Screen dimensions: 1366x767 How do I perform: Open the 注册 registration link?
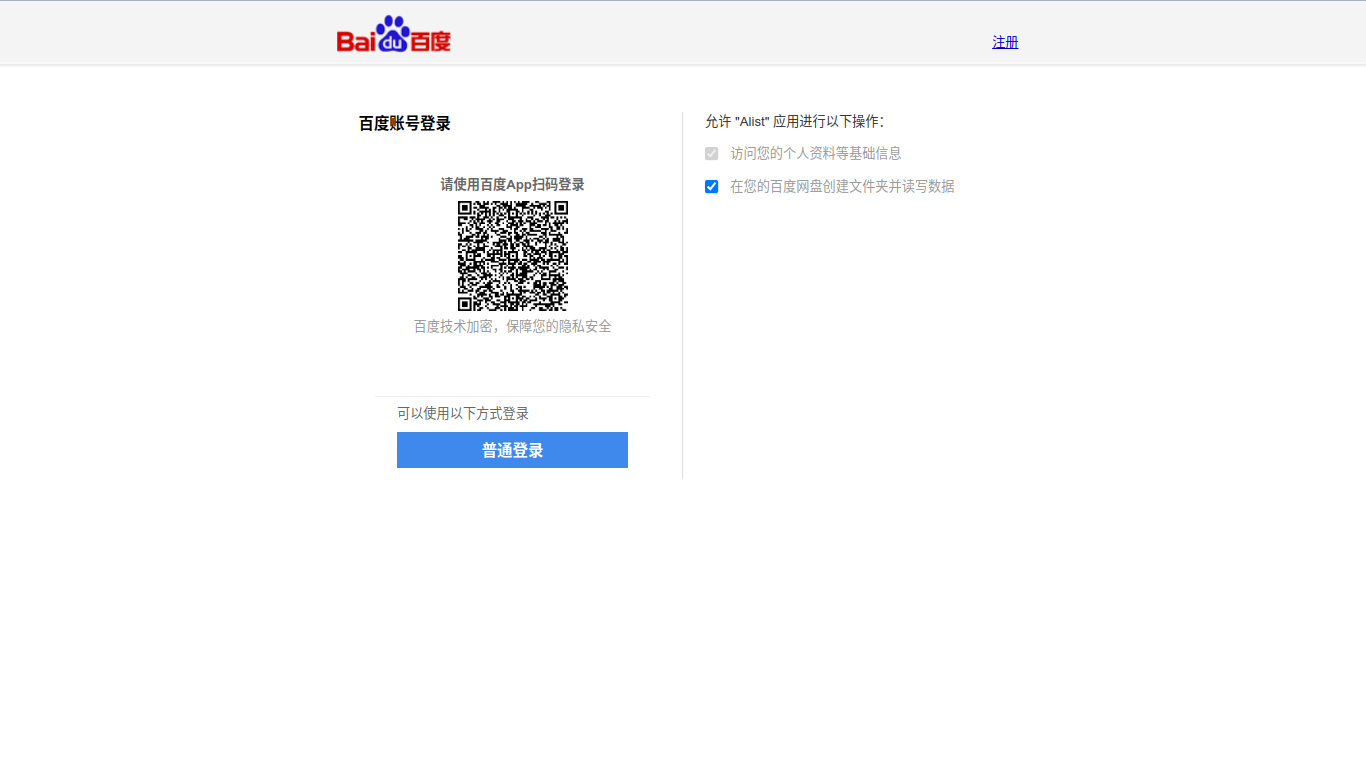1005,42
